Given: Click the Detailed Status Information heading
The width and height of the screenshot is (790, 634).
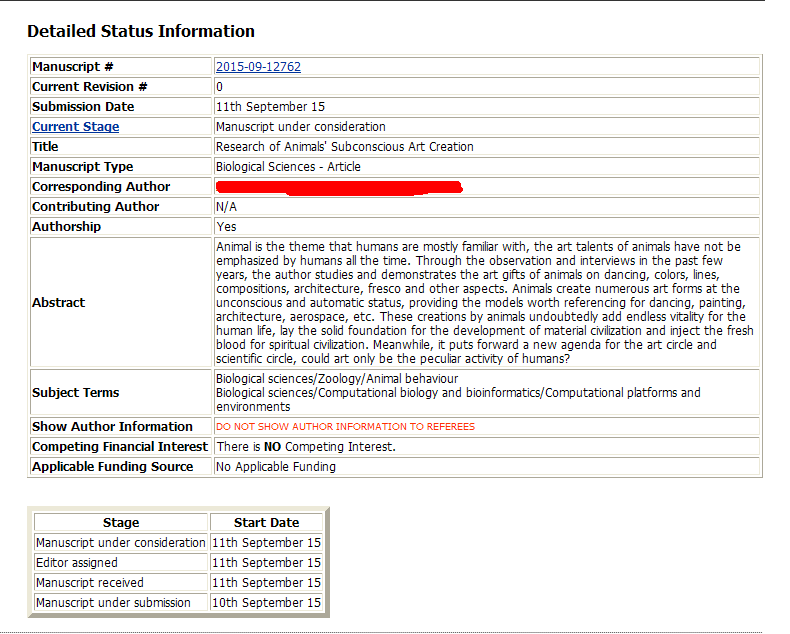Looking at the screenshot, I should pyautogui.click(x=141, y=31).
